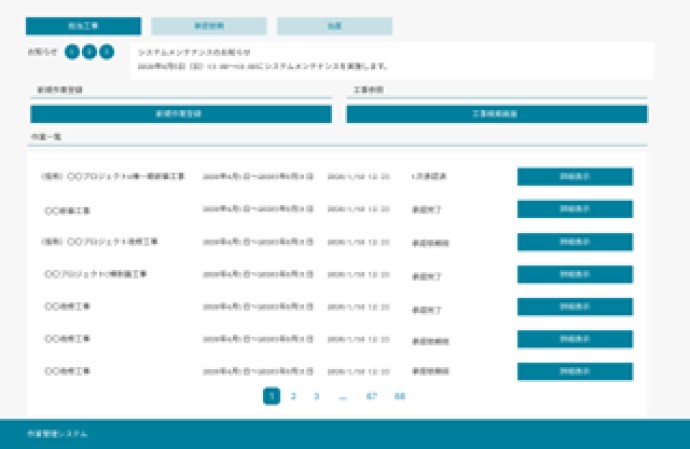Open details for ○○プロジェクト row without (仮称)
This screenshot has width=690, height=449.
point(575,274)
